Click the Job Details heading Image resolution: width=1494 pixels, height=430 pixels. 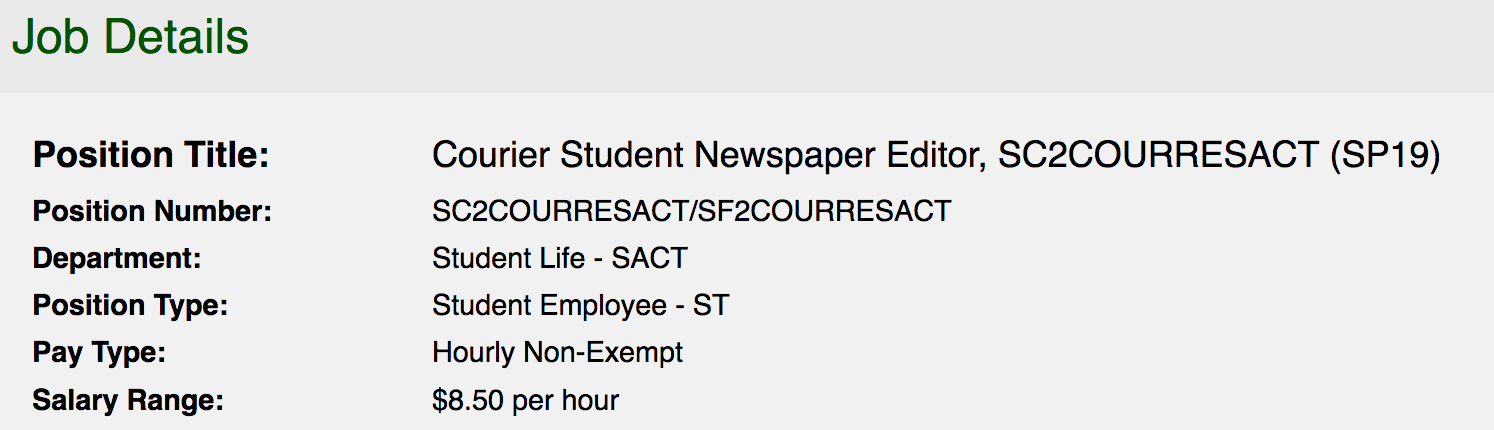click(130, 37)
